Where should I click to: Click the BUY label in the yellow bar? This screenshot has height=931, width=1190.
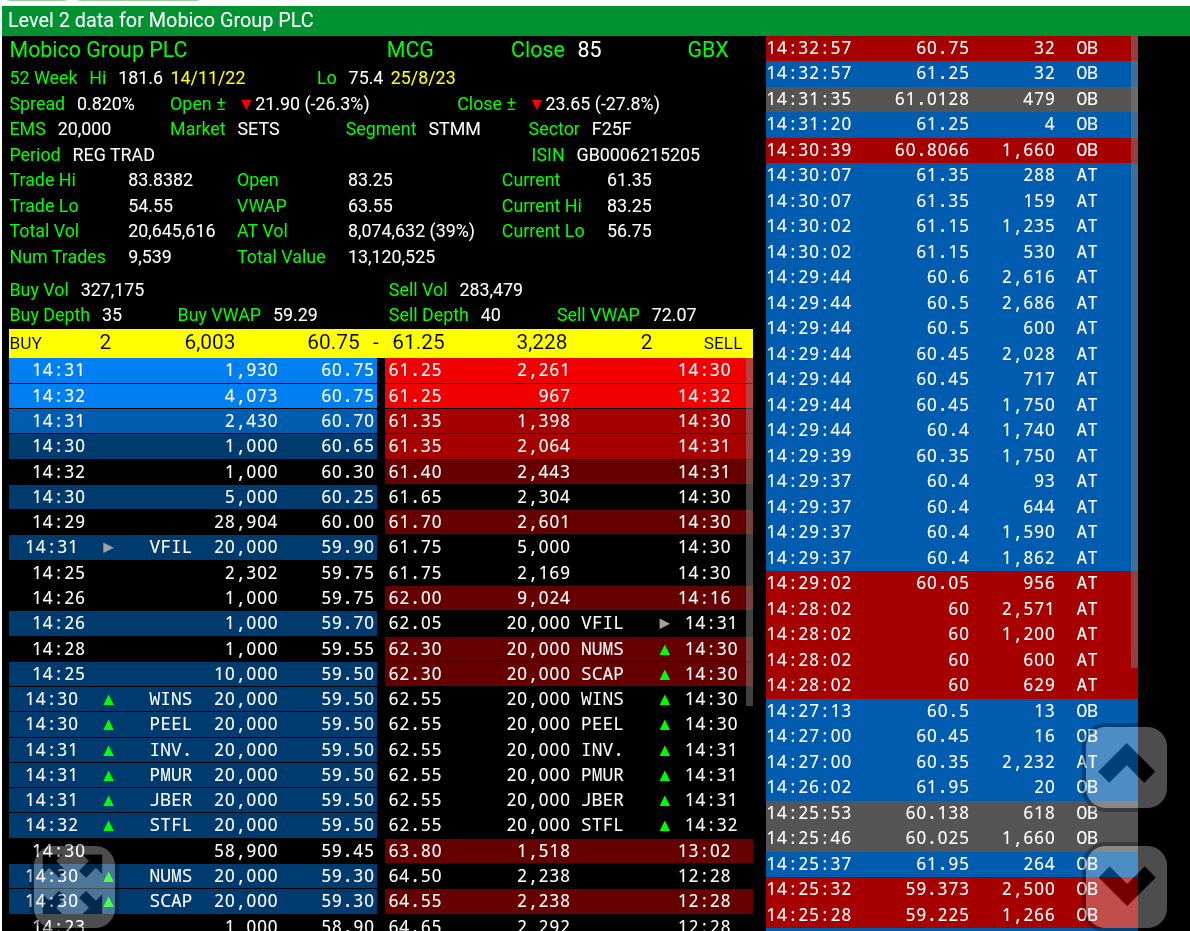(x=26, y=343)
